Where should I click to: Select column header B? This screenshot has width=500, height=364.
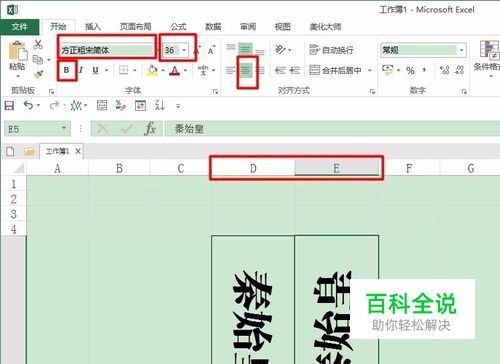pyautogui.click(x=119, y=168)
